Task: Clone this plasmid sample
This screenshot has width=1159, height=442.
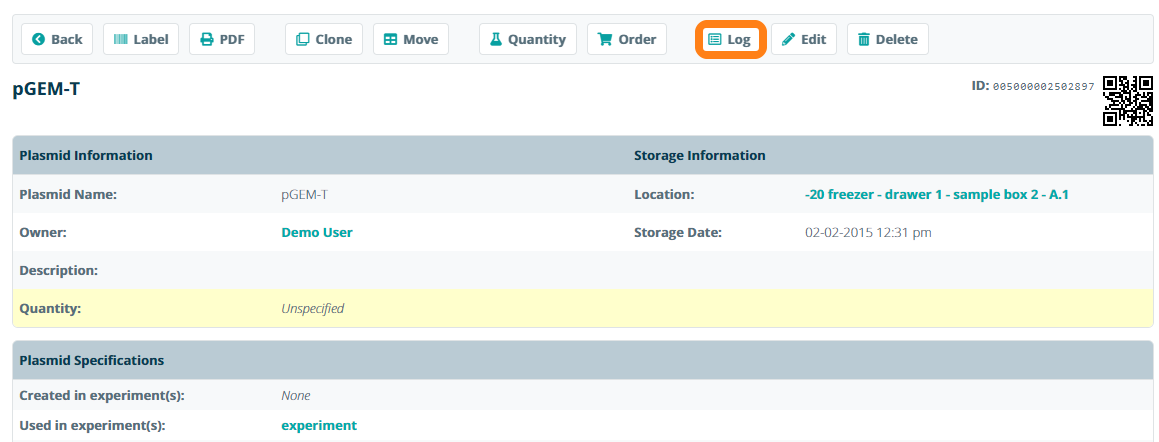Action: 323,39
